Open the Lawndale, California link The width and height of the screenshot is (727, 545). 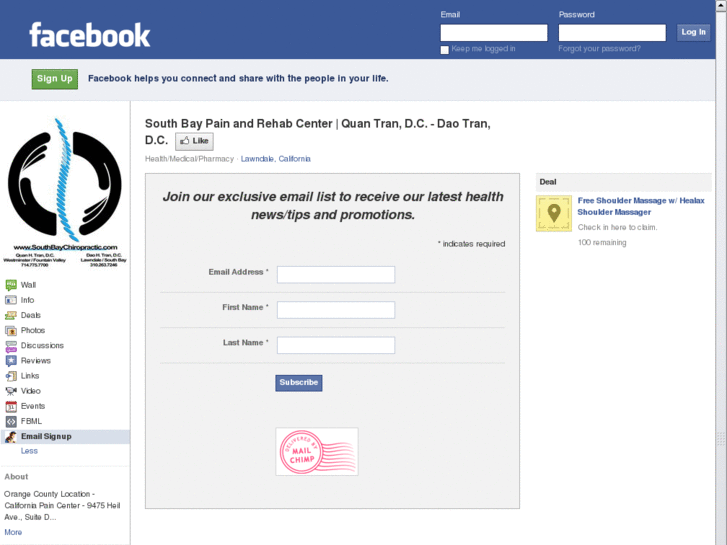coord(275,159)
